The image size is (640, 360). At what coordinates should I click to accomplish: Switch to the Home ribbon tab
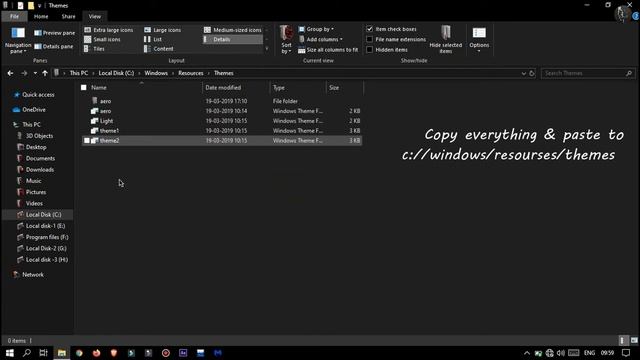[x=41, y=16]
